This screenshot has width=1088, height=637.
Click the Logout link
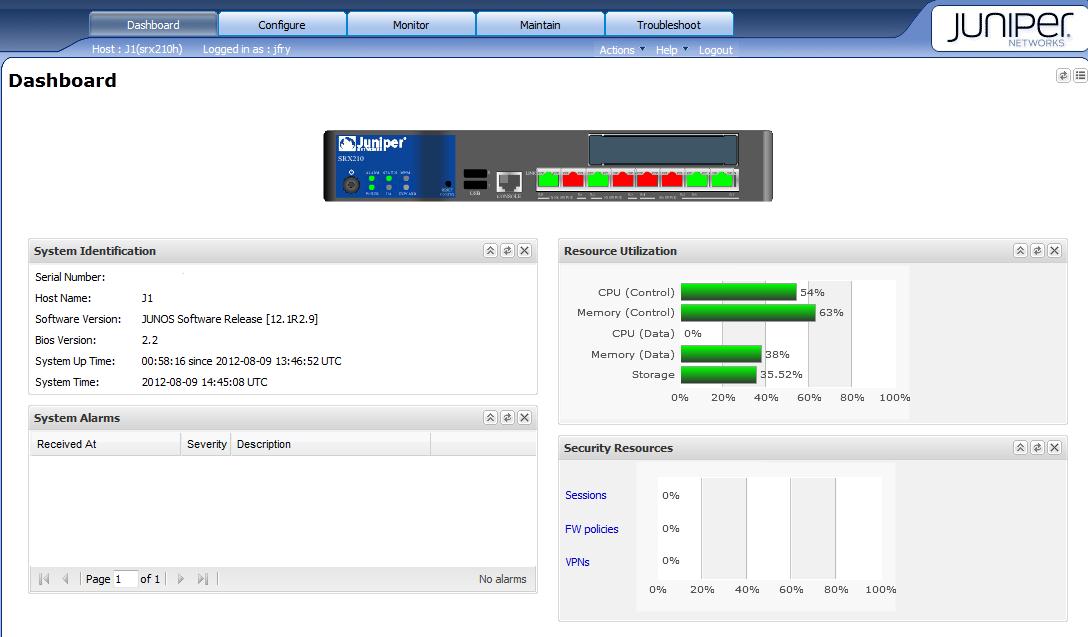click(x=715, y=50)
